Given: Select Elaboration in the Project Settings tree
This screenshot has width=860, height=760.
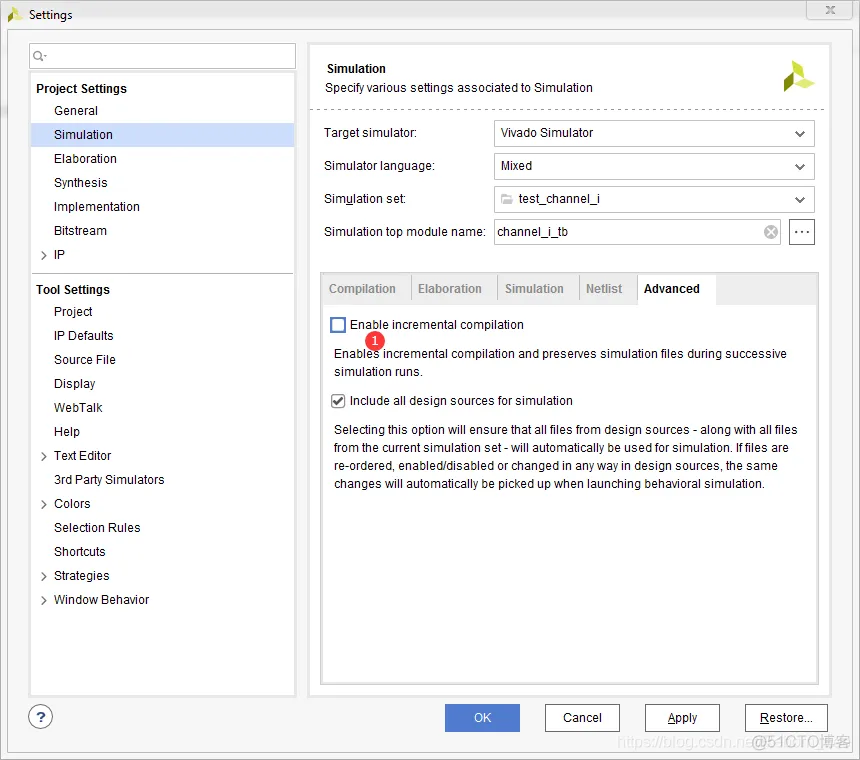Looking at the screenshot, I should pyautogui.click(x=85, y=159).
